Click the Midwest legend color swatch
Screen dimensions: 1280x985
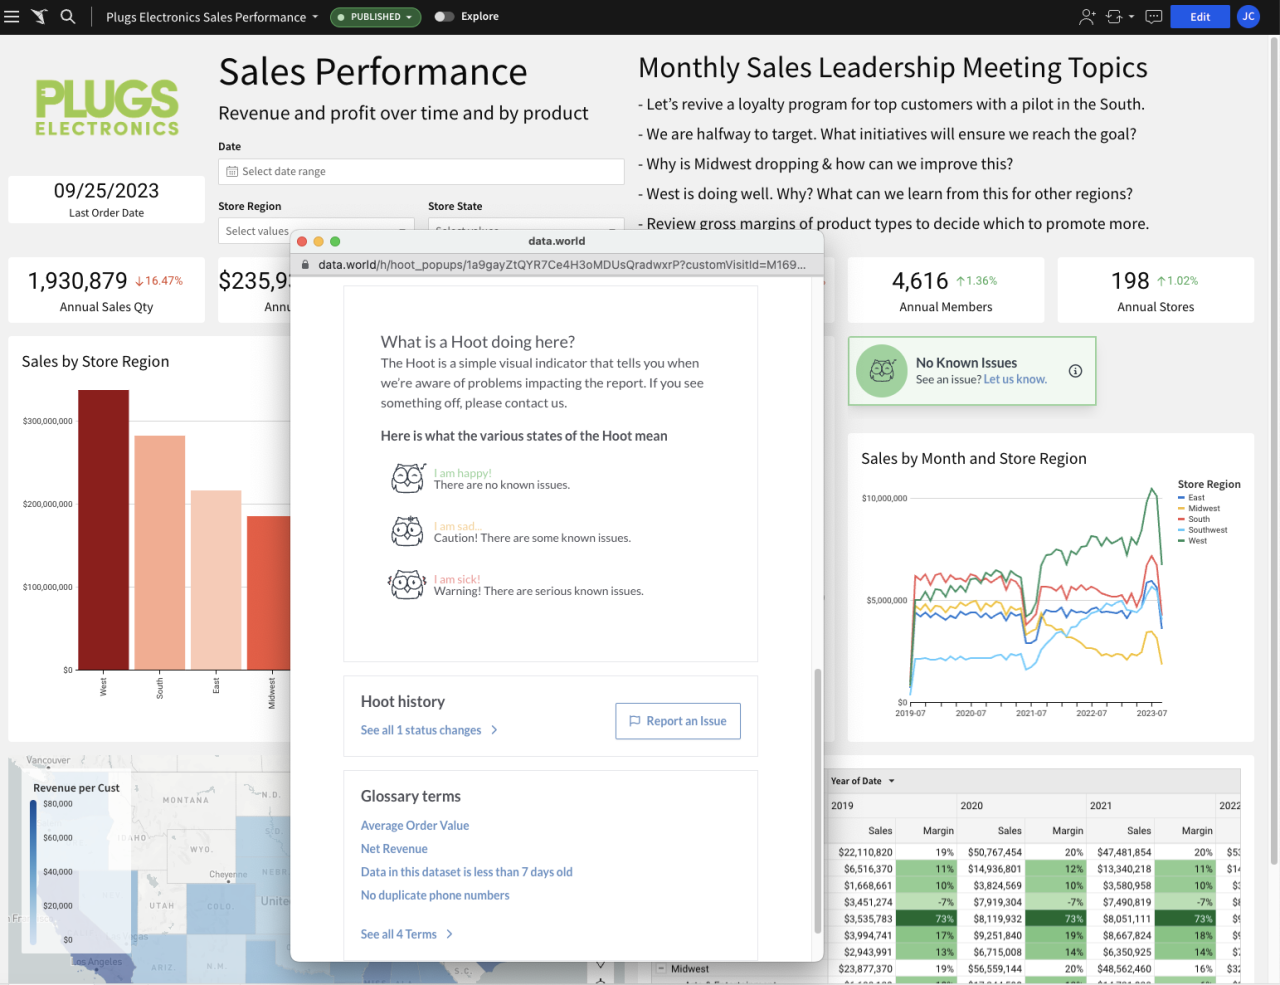(1181, 508)
